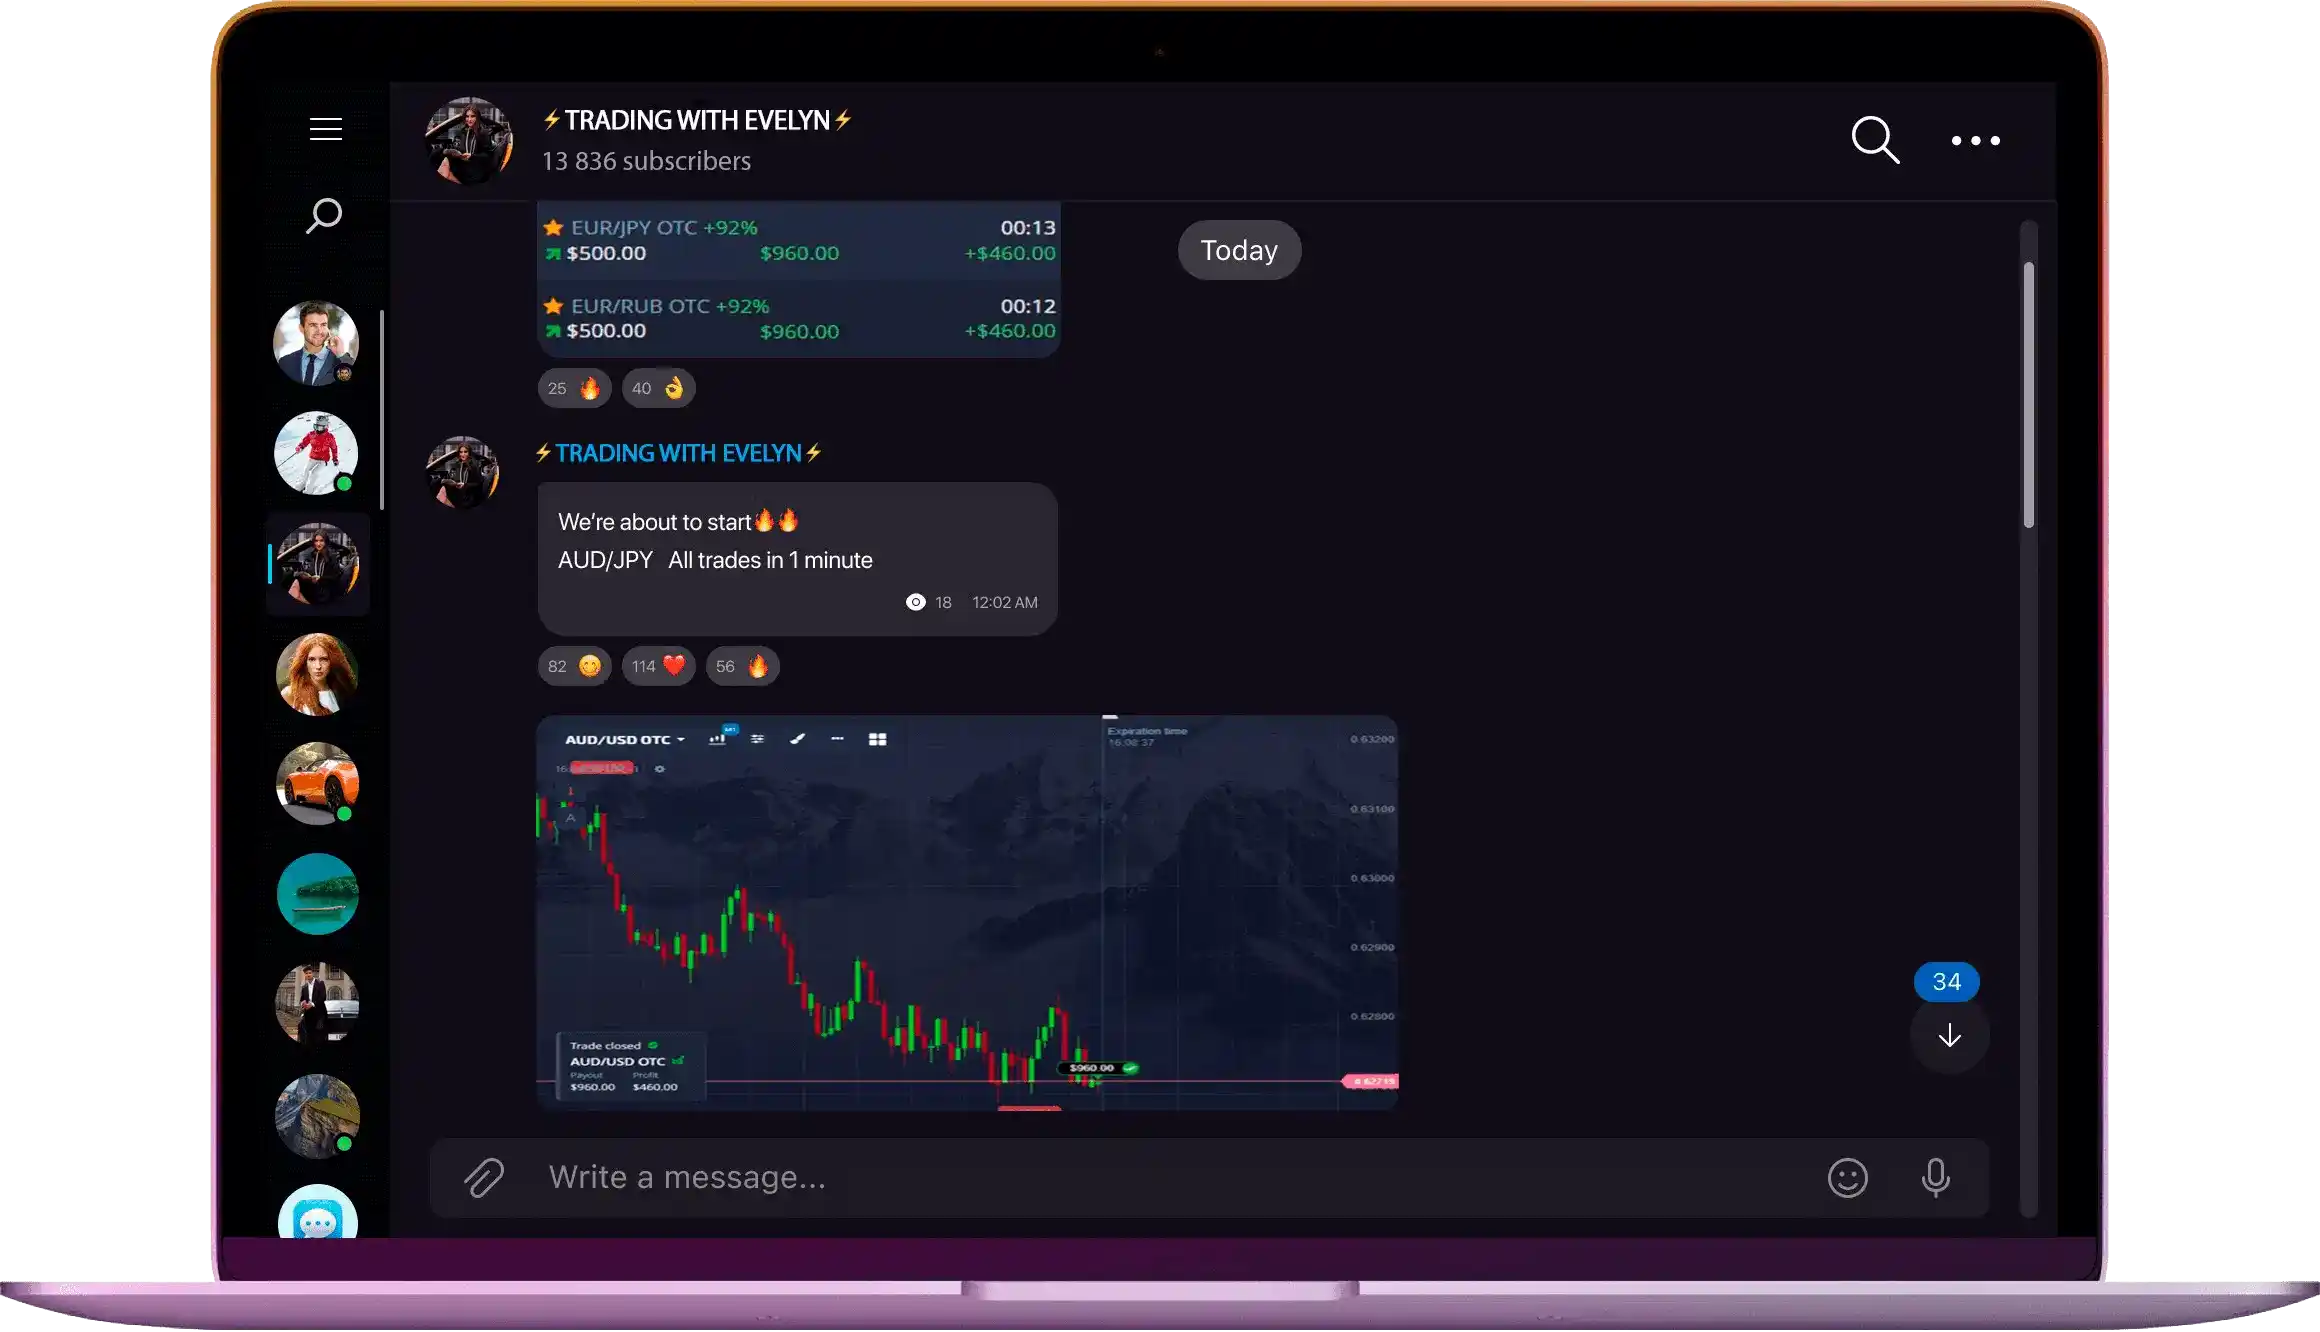Open chat with man in suit avatar

tap(316, 343)
